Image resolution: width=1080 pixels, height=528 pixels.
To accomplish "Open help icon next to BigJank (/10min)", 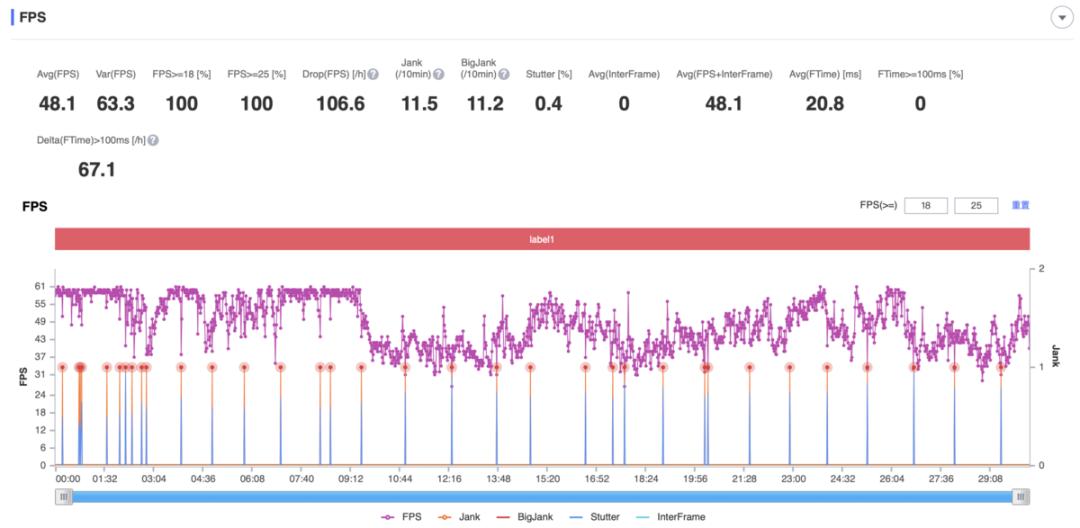I will tap(504, 74).
